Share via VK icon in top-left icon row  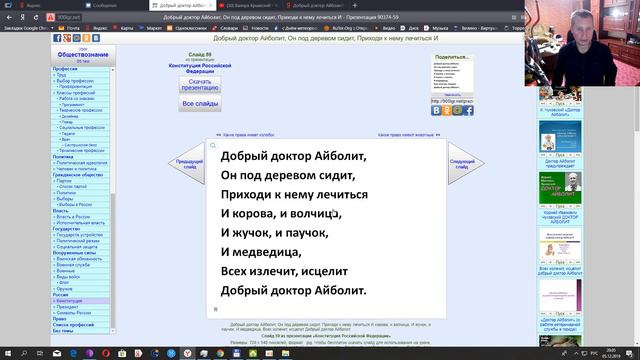[96, 38]
